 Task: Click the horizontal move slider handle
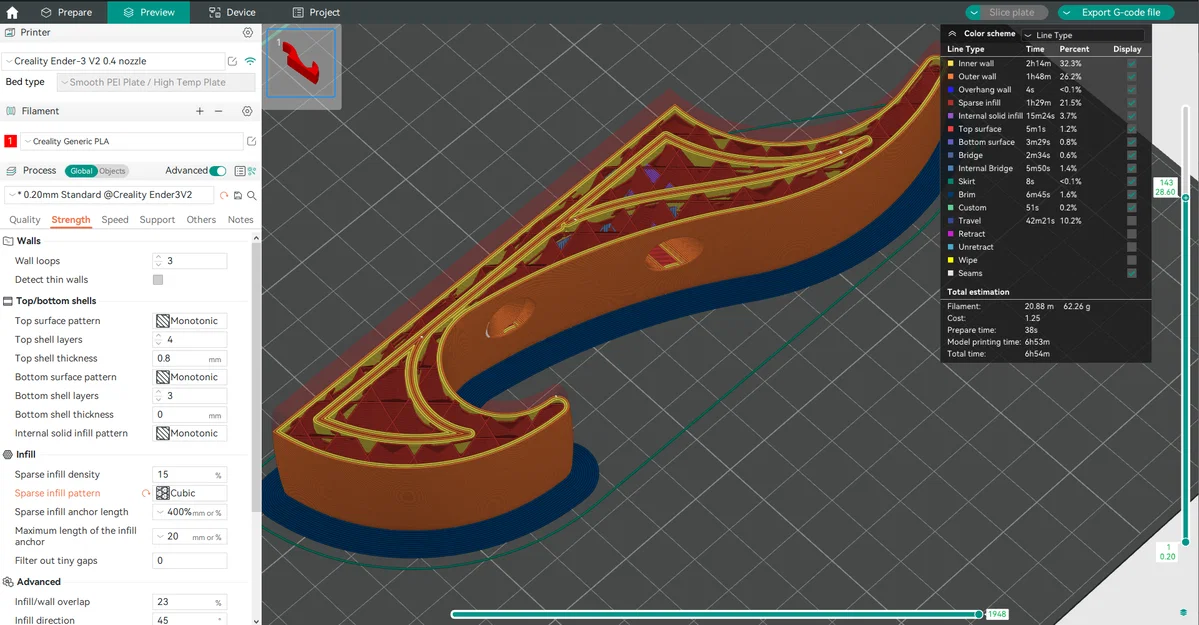coord(978,614)
